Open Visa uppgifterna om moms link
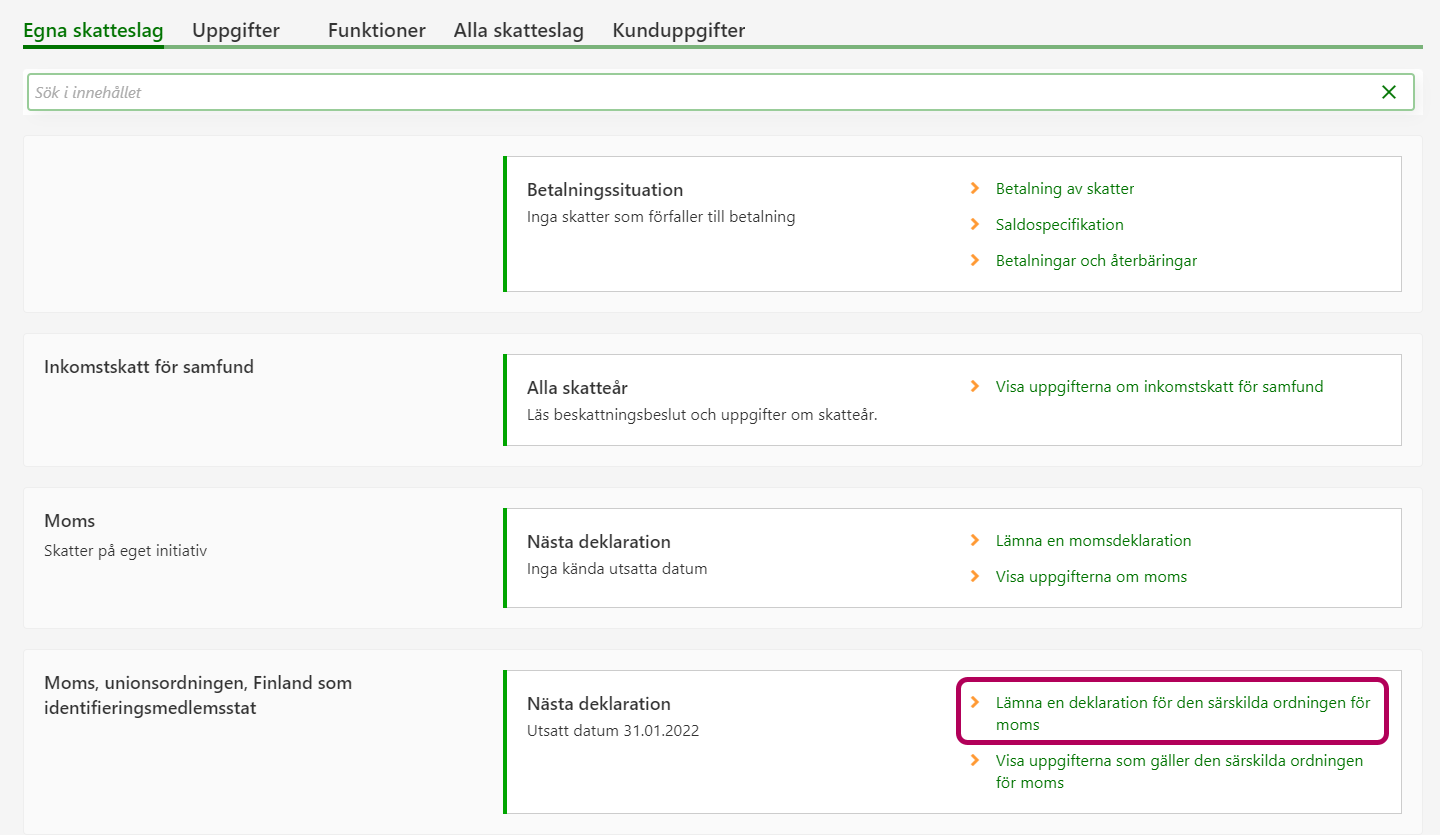The width and height of the screenshot is (1440, 835). (x=1091, y=576)
